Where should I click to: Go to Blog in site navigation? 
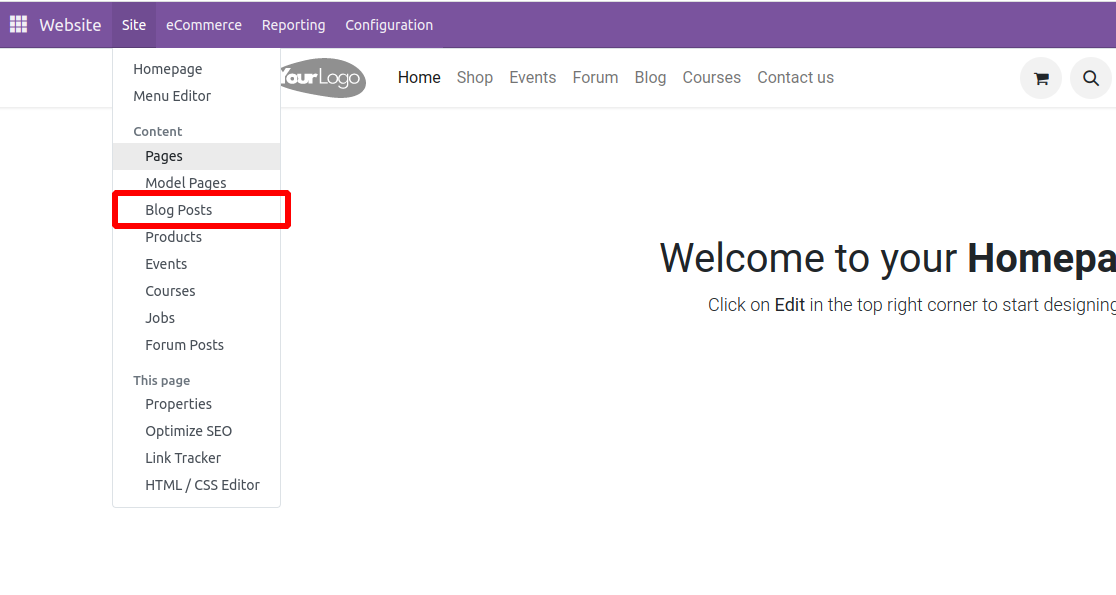[x=651, y=78]
